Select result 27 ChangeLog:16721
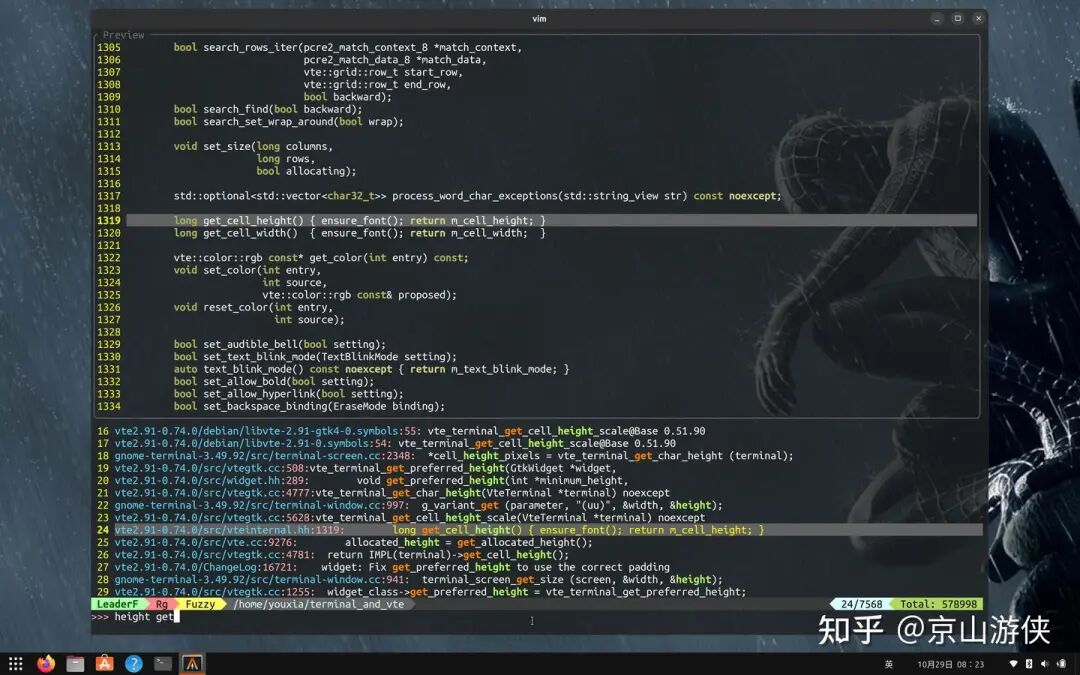This screenshot has width=1080, height=675. (382, 568)
